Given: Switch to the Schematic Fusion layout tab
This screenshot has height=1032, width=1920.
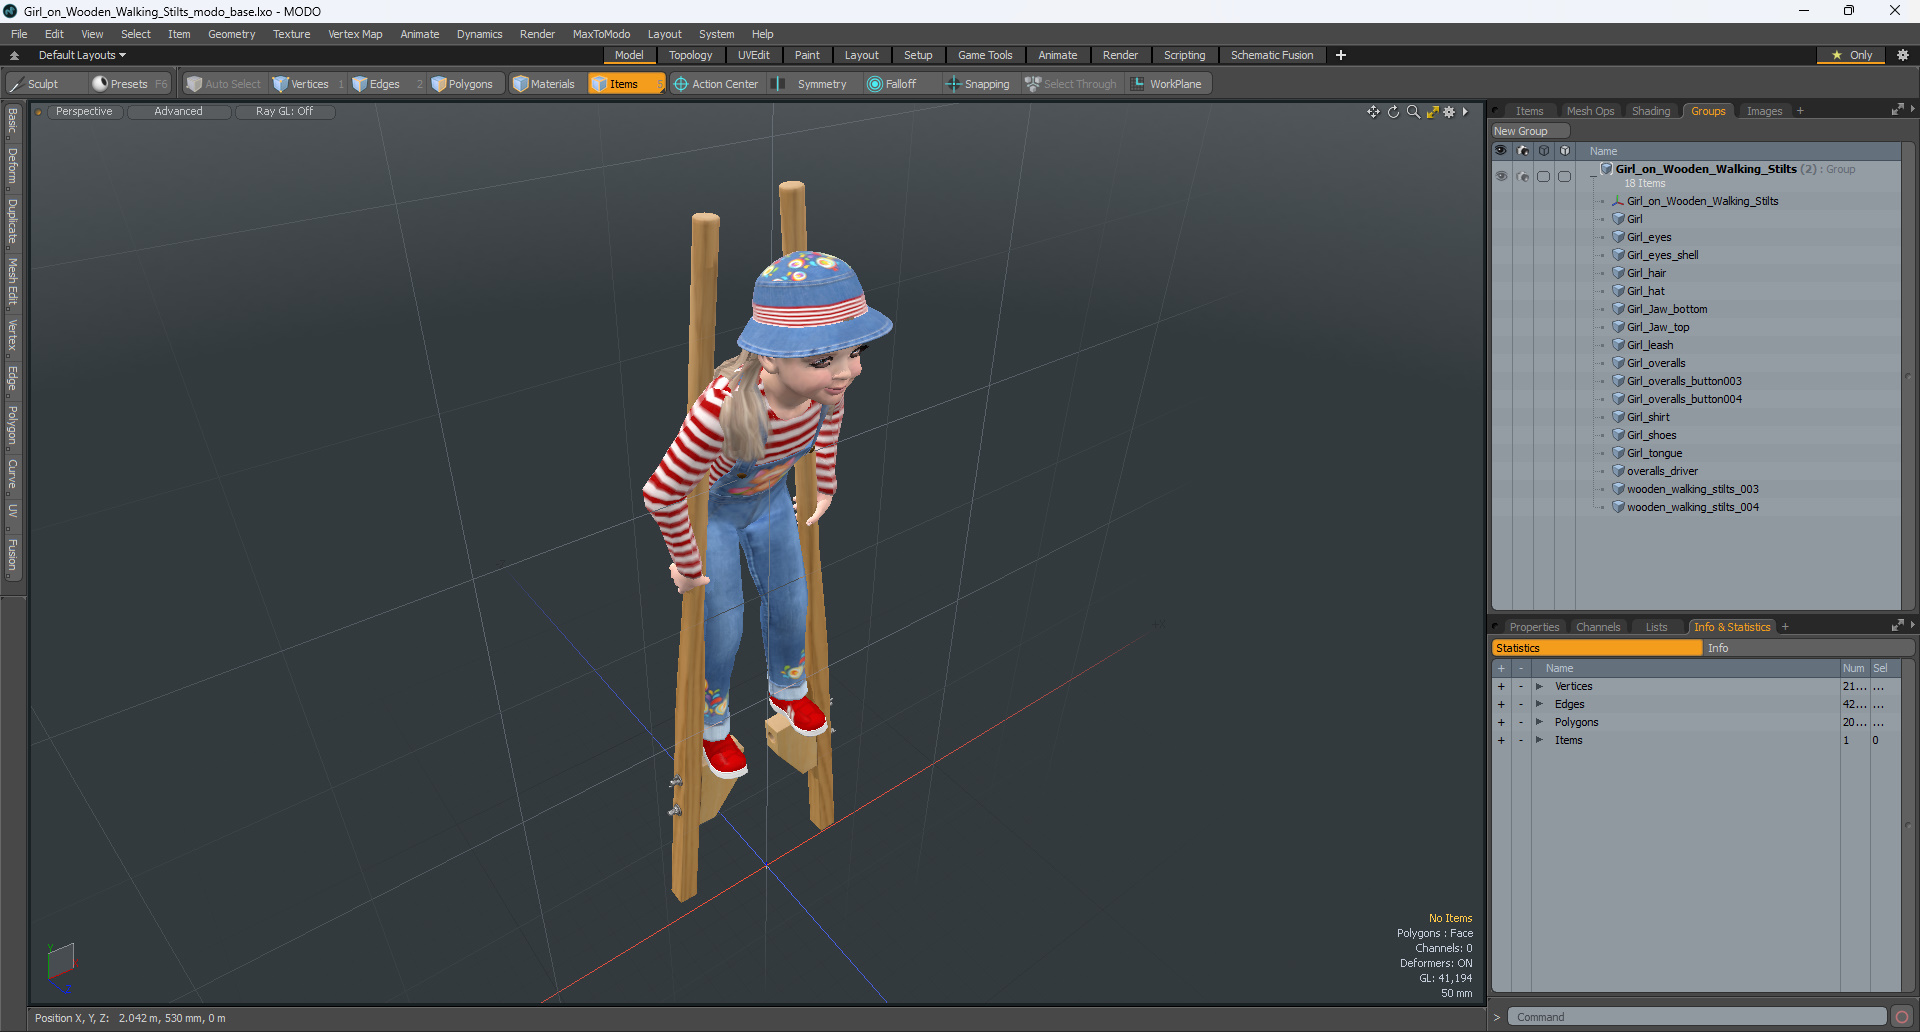Looking at the screenshot, I should point(1272,55).
